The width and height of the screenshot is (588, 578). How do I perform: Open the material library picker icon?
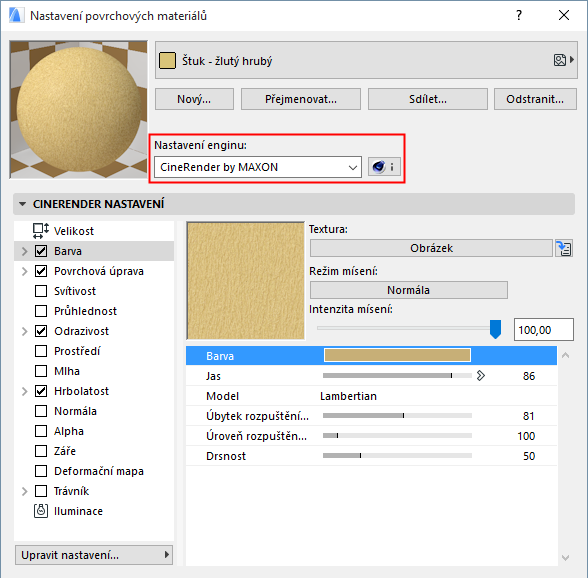click(x=564, y=60)
